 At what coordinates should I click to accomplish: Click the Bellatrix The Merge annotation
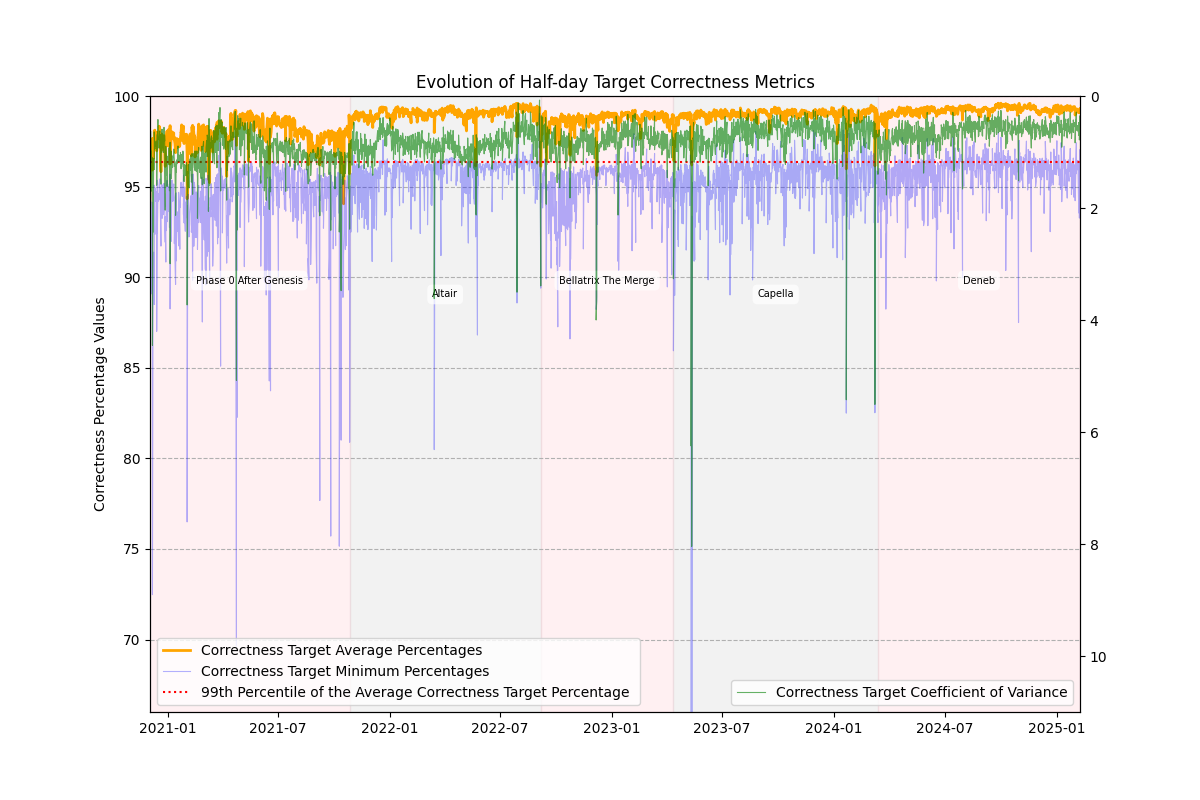[x=606, y=281]
